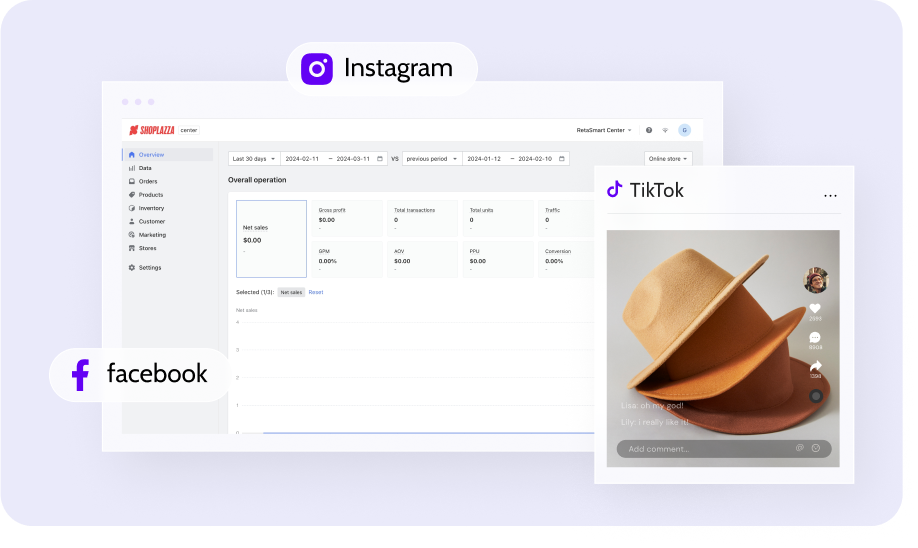Open the previous period dropdown

click(432, 159)
